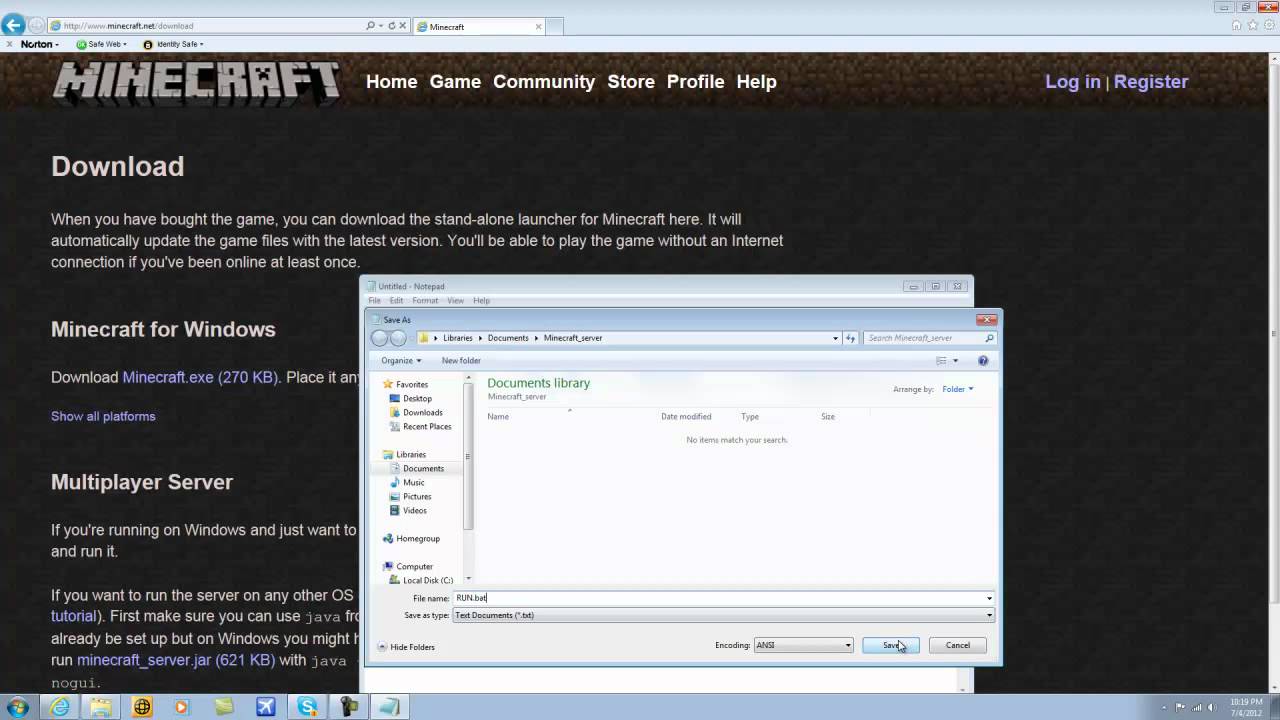Click the refresh icon beside address path

click(851, 338)
